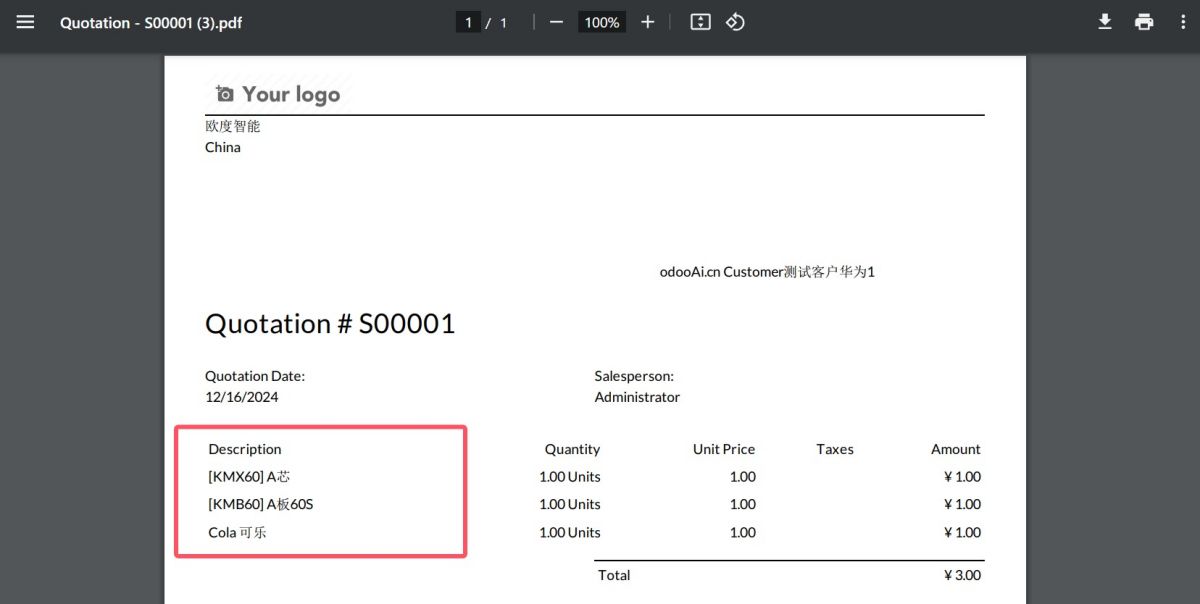1200x604 pixels.
Task: Click the unit price in the [KMX60] row
Action: [x=743, y=477]
